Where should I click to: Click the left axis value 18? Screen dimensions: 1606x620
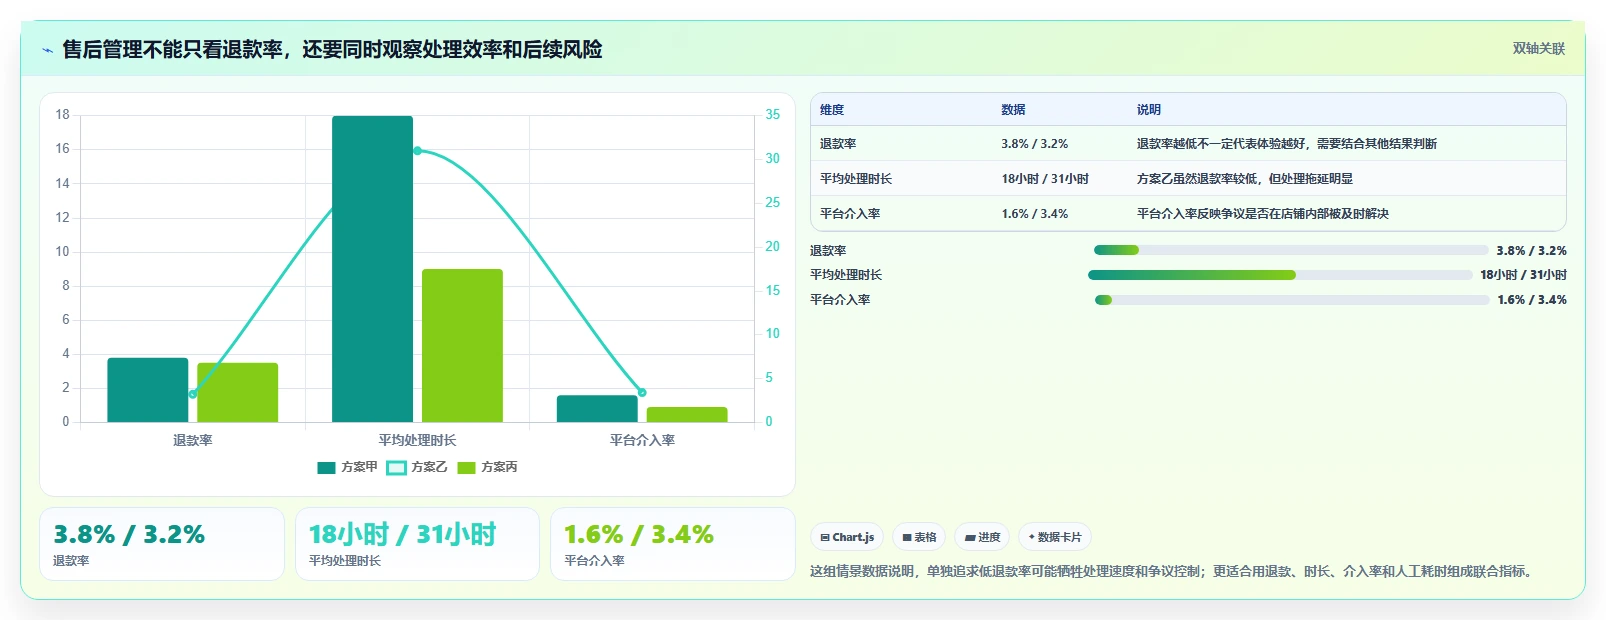coord(63,115)
